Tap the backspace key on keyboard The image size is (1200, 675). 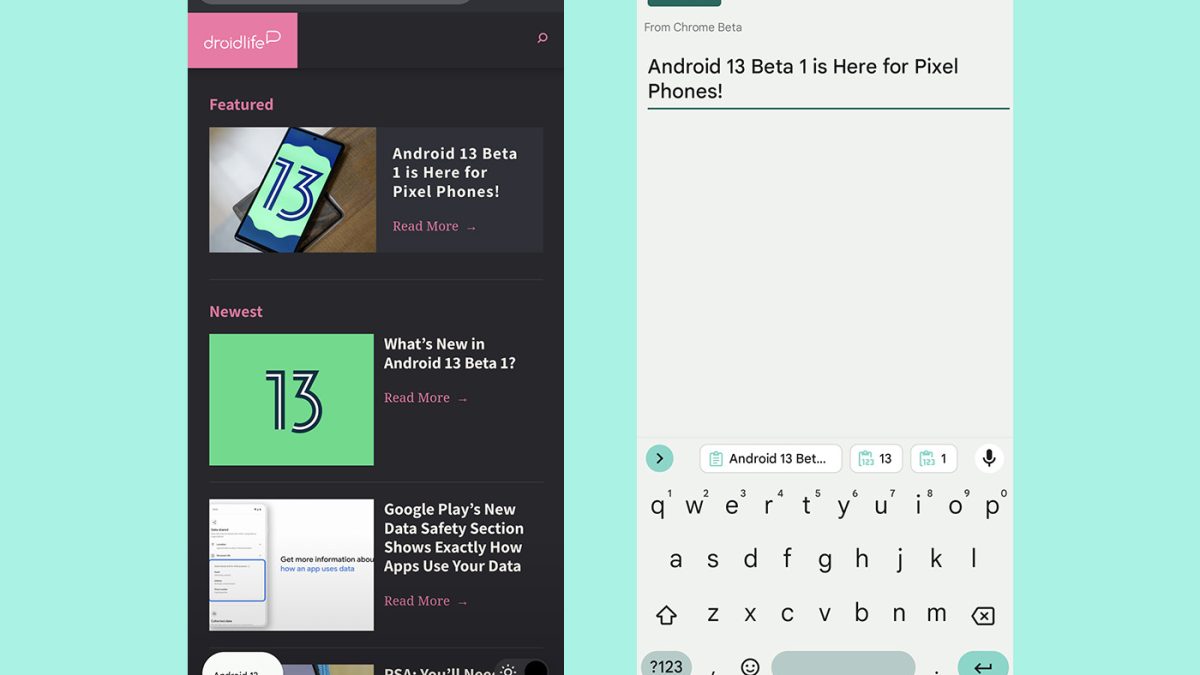[x=983, y=616]
